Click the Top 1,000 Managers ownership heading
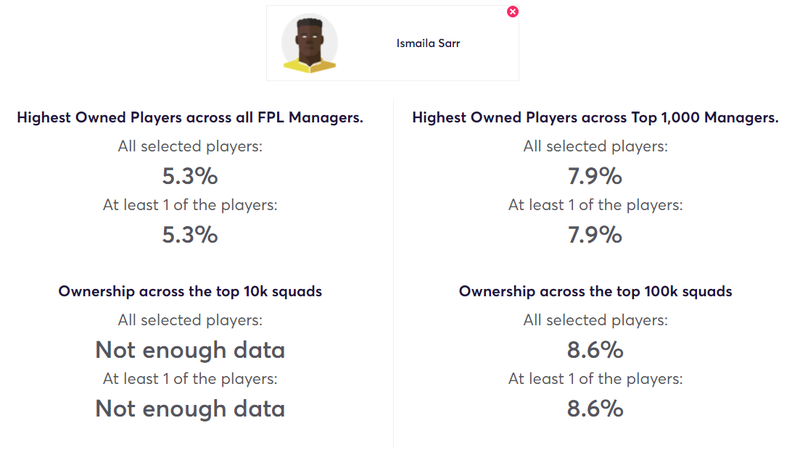 click(595, 117)
